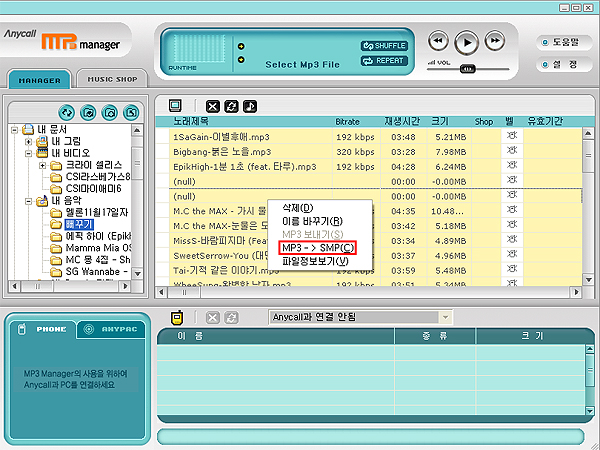Select the 멜론11월17일자 folder
600x450 pixels.
pyautogui.click(x=97, y=212)
